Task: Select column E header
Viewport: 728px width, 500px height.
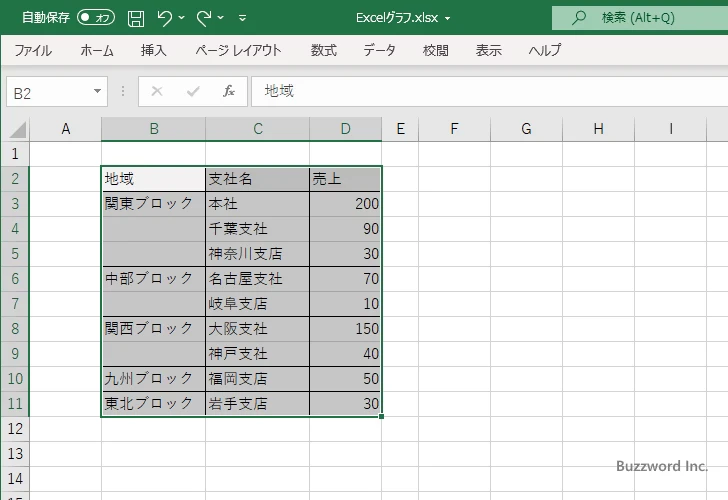Action: click(x=400, y=129)
